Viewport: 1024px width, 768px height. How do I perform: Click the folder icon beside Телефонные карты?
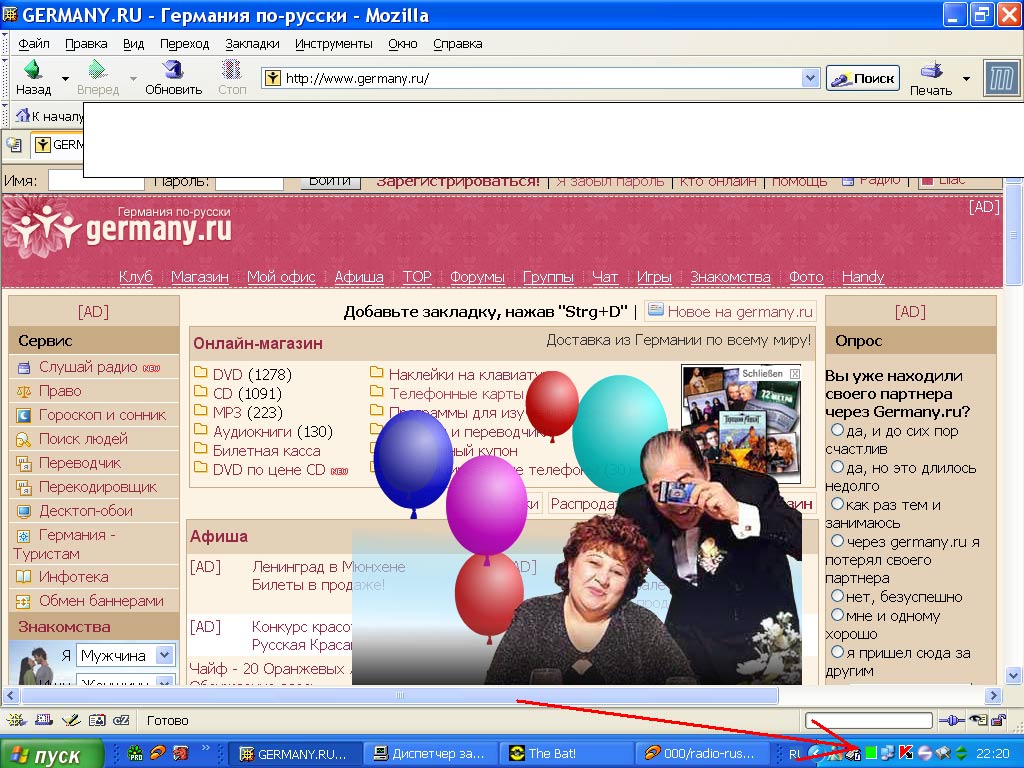[x=376, y=392]
